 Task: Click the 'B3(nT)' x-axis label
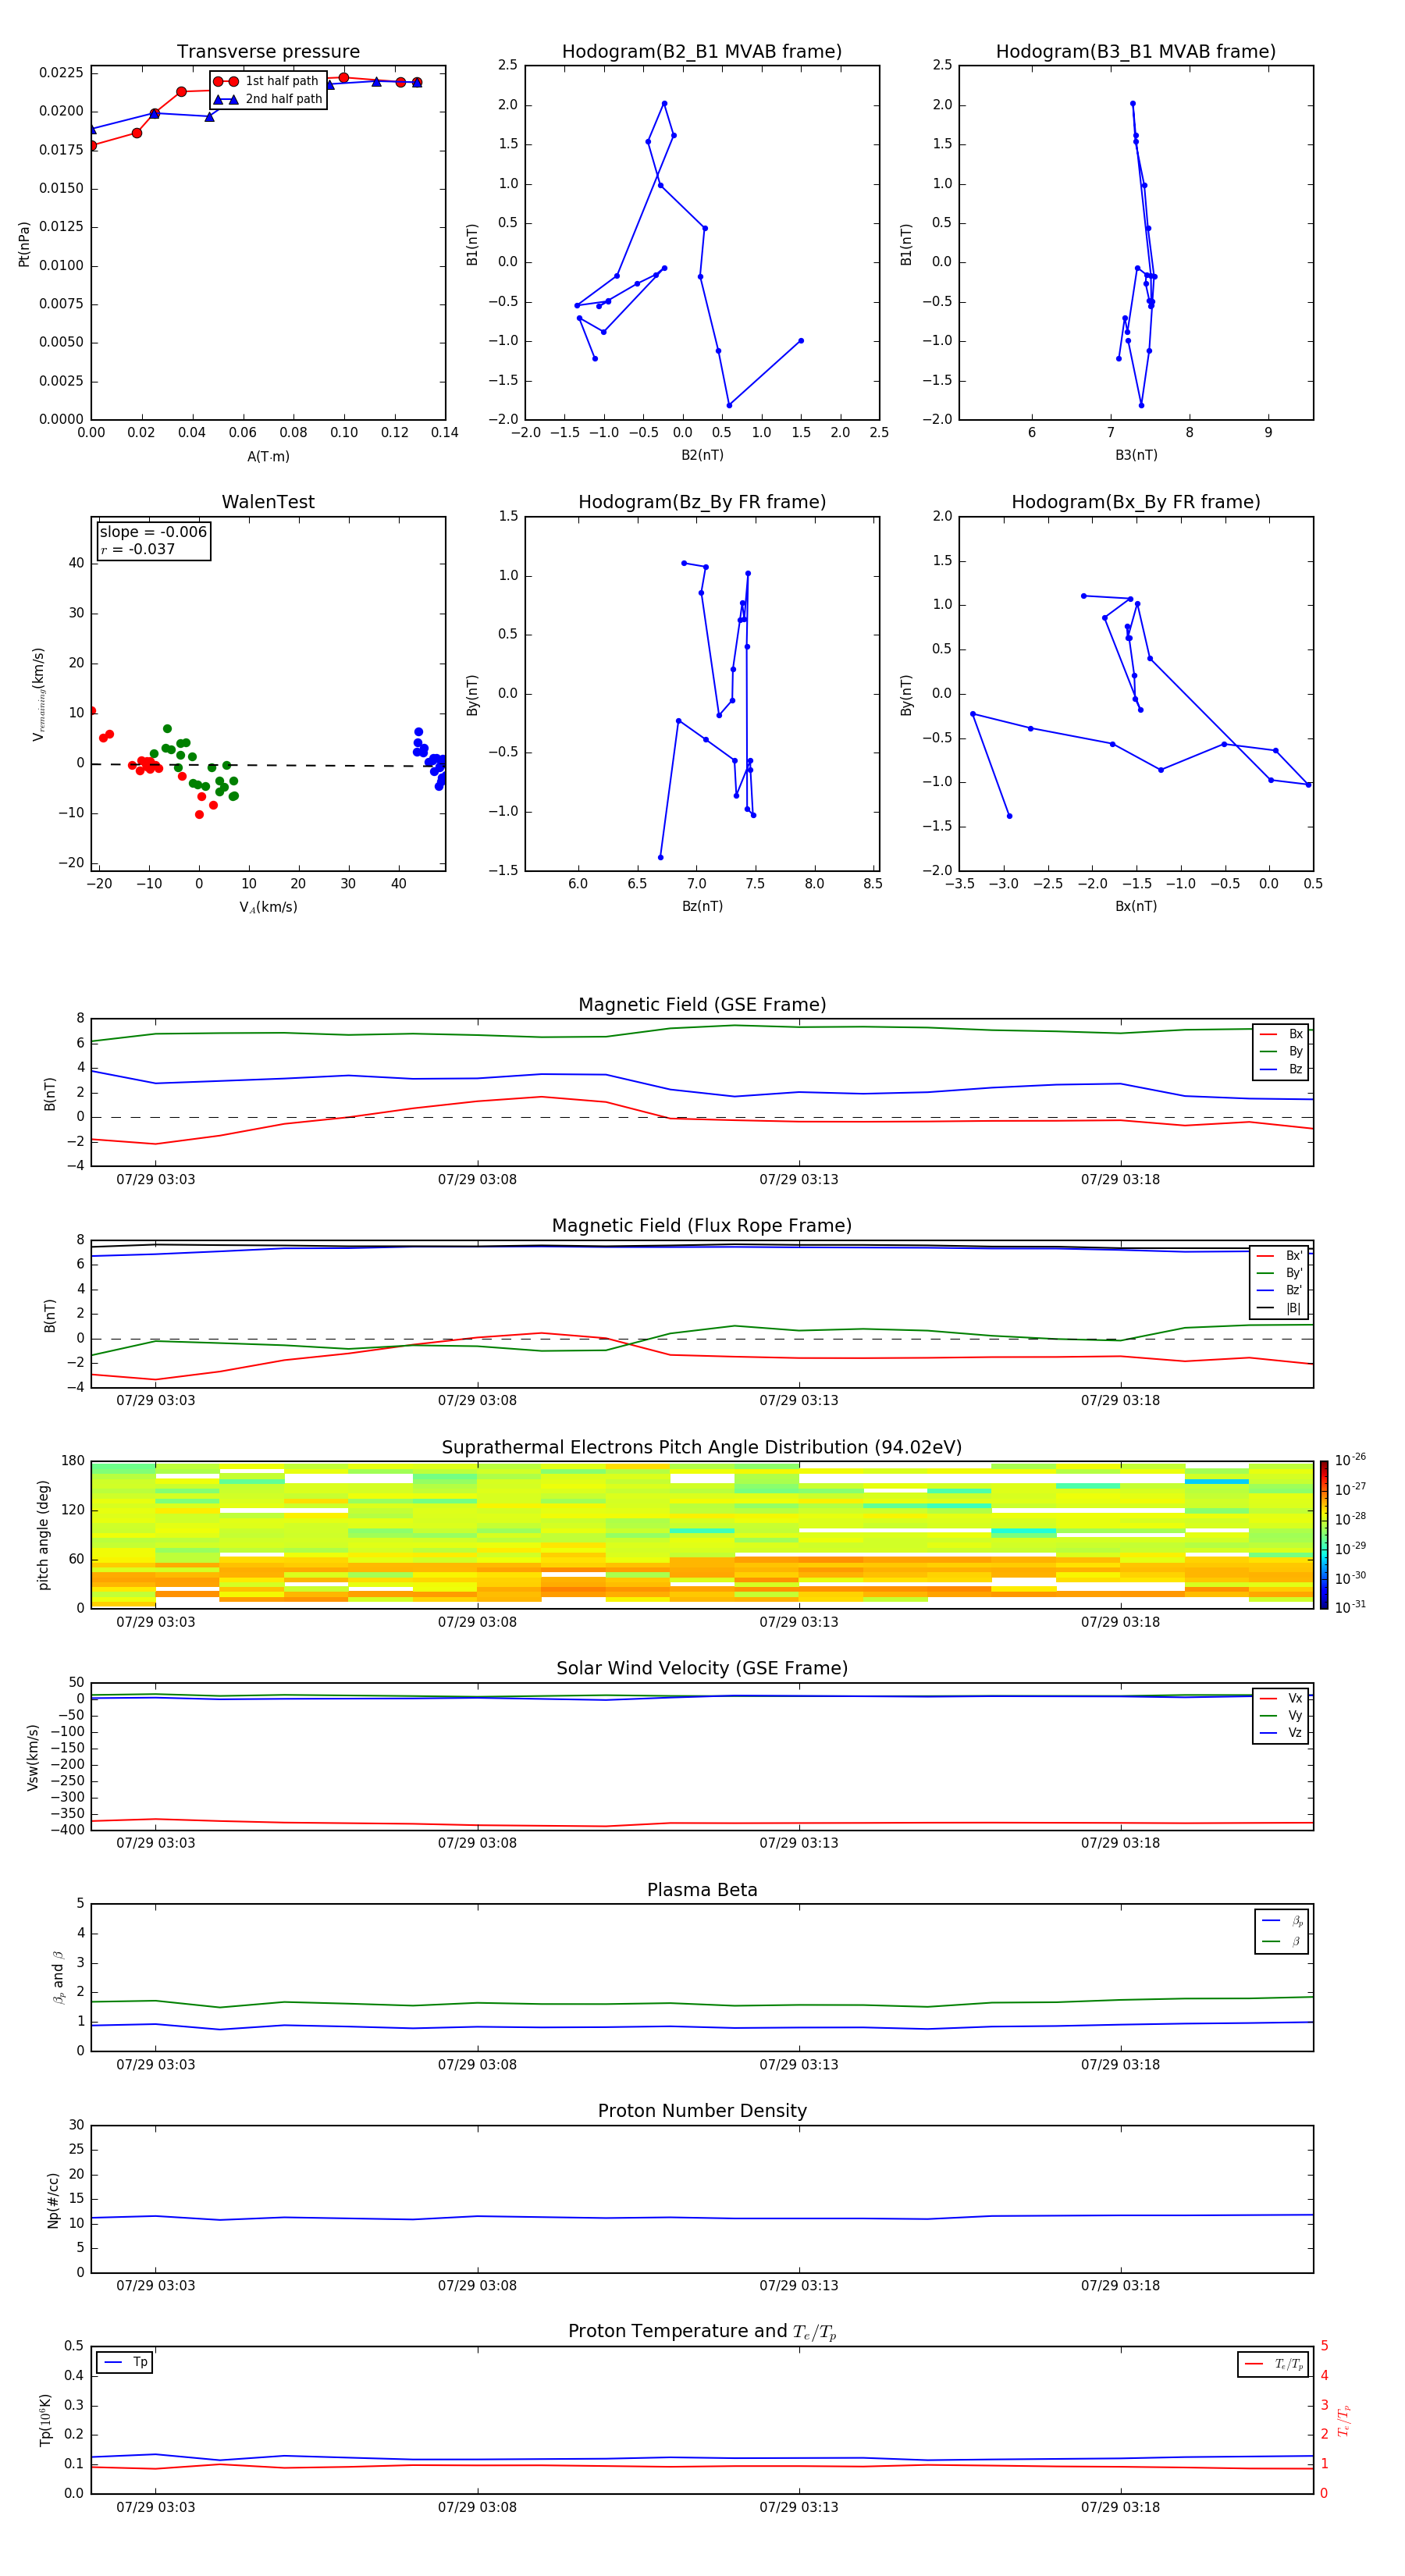tap(1136, 455)
